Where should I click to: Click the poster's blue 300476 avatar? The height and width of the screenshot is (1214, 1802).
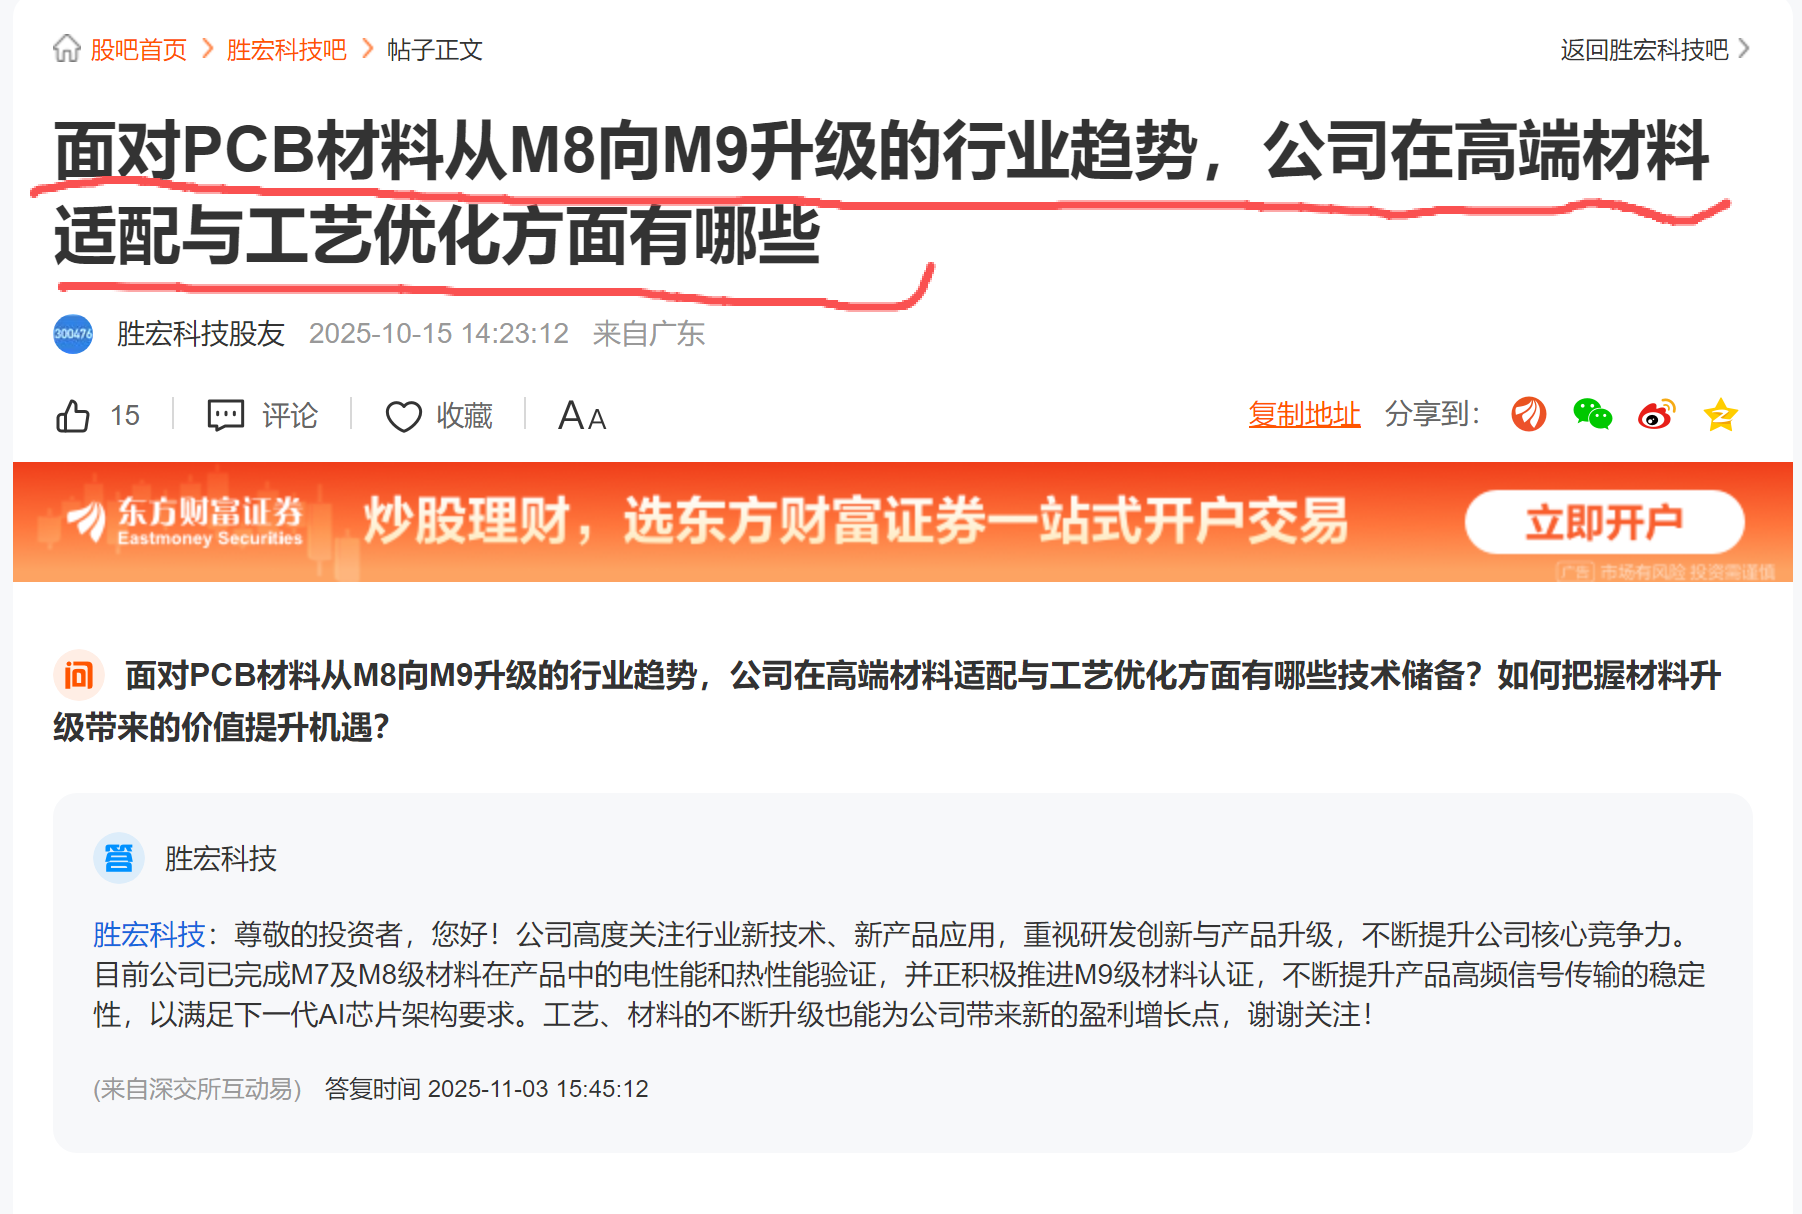coord(73,334)
